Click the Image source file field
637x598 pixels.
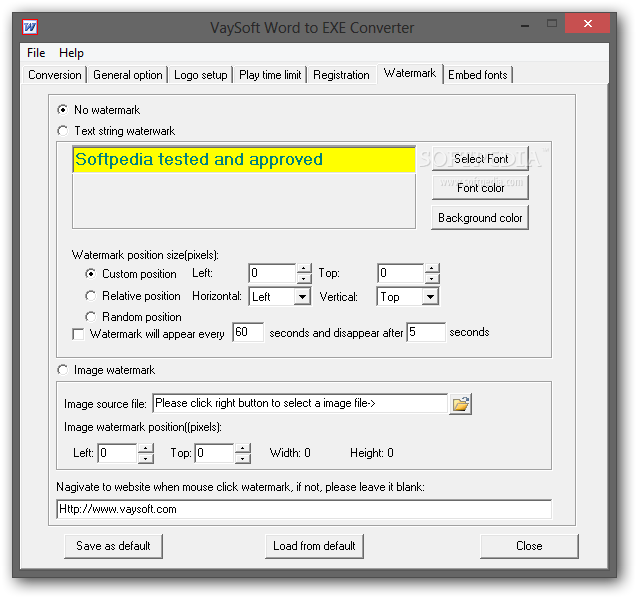coord(300,403)
